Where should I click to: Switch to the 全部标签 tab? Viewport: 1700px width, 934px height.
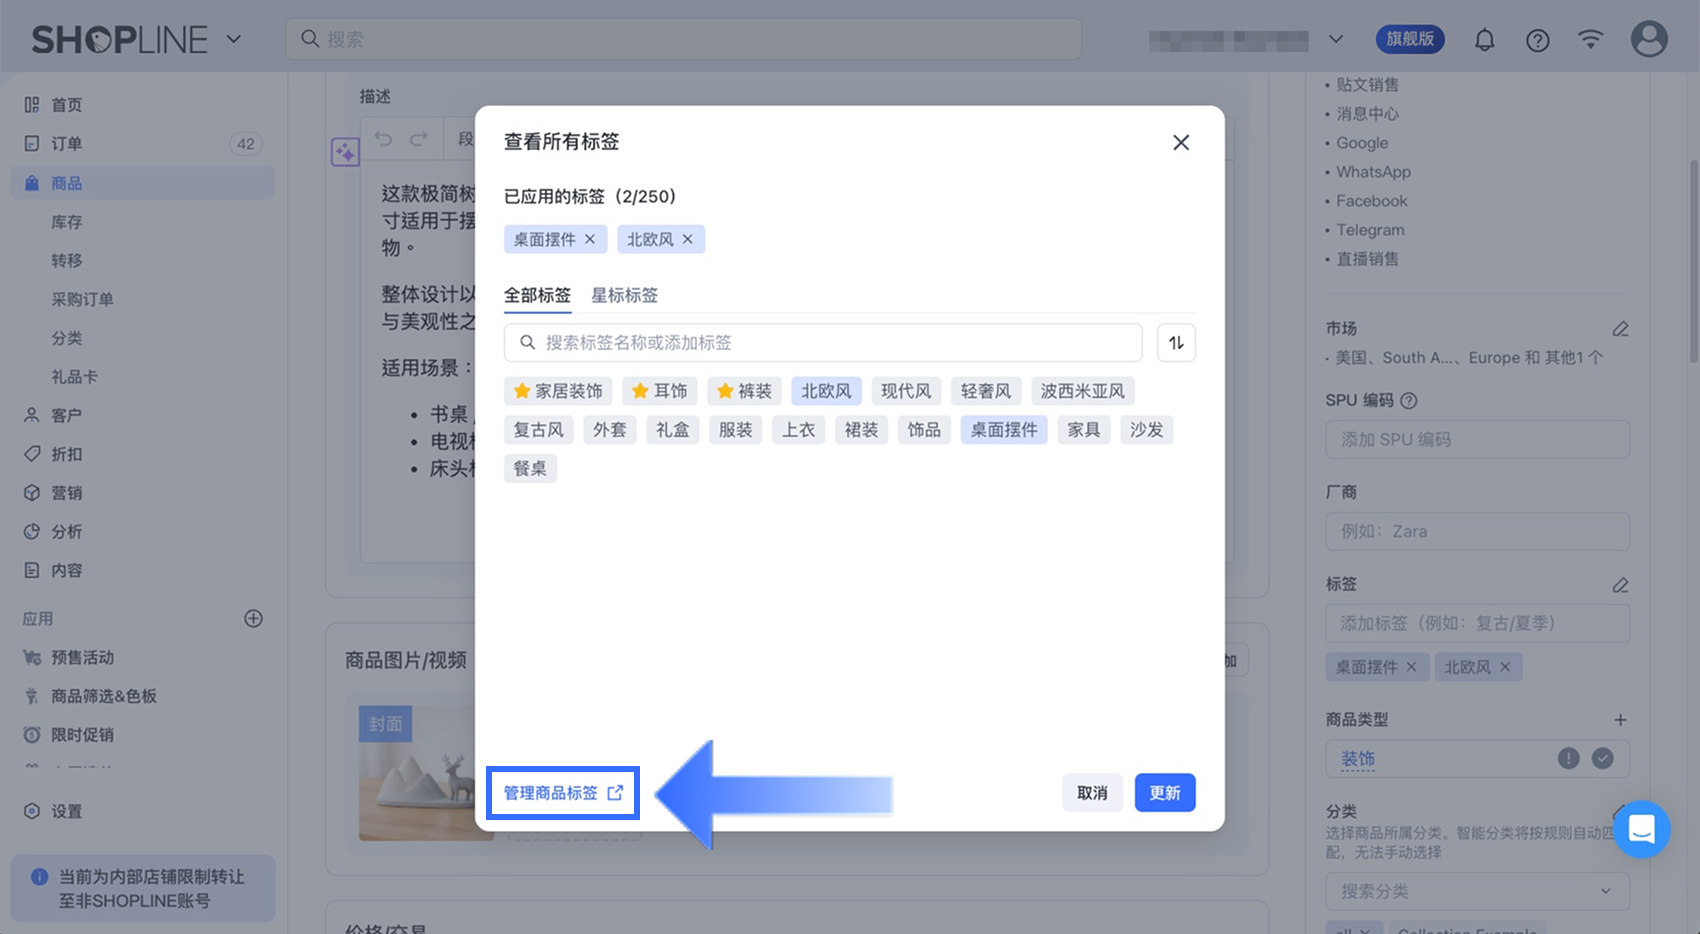[537, 295]
